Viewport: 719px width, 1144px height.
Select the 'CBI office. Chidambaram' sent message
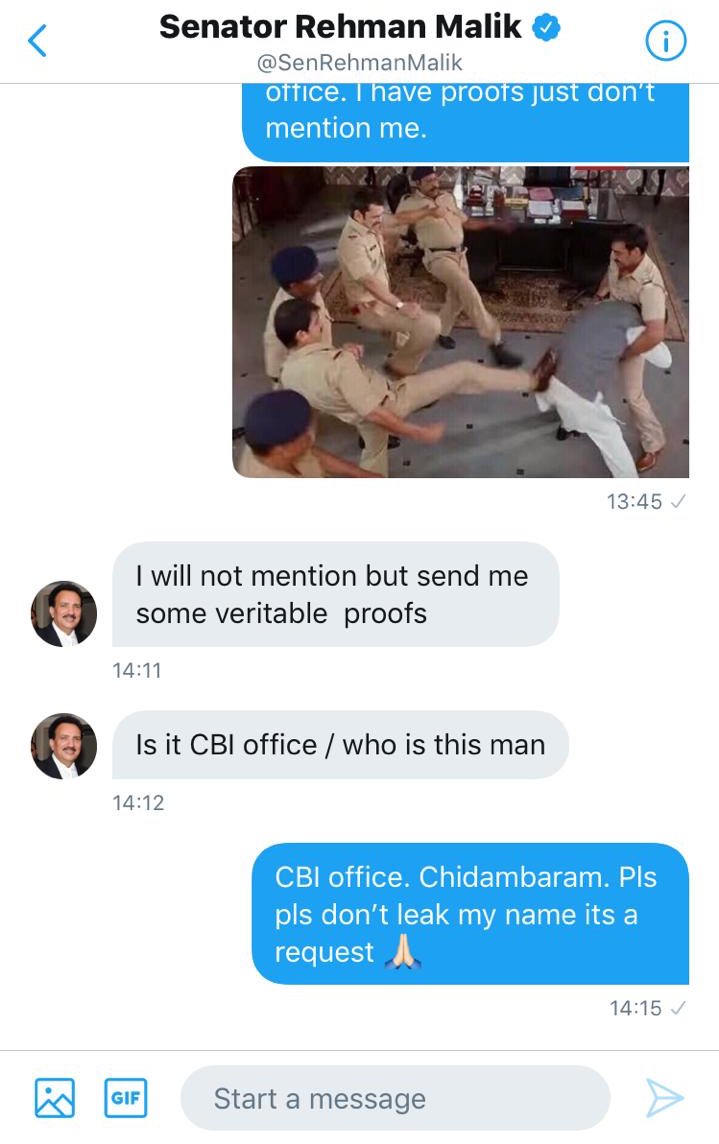click(470, 913)
